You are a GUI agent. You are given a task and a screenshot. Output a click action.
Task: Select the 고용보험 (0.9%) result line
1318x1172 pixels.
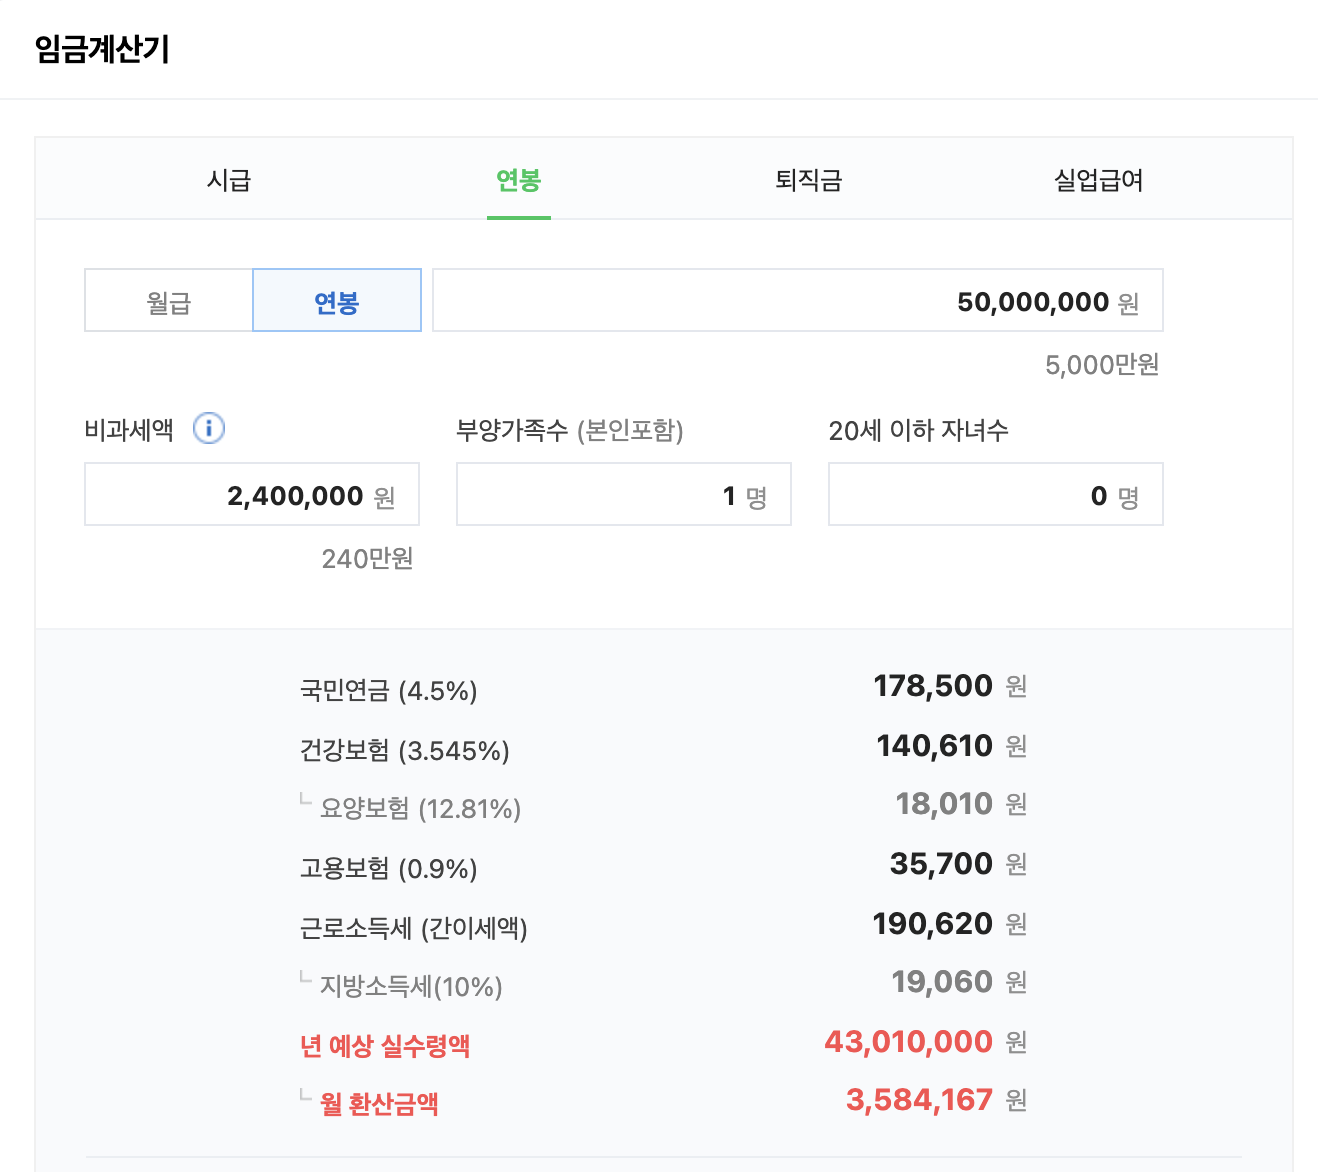(x=388, y=868)
